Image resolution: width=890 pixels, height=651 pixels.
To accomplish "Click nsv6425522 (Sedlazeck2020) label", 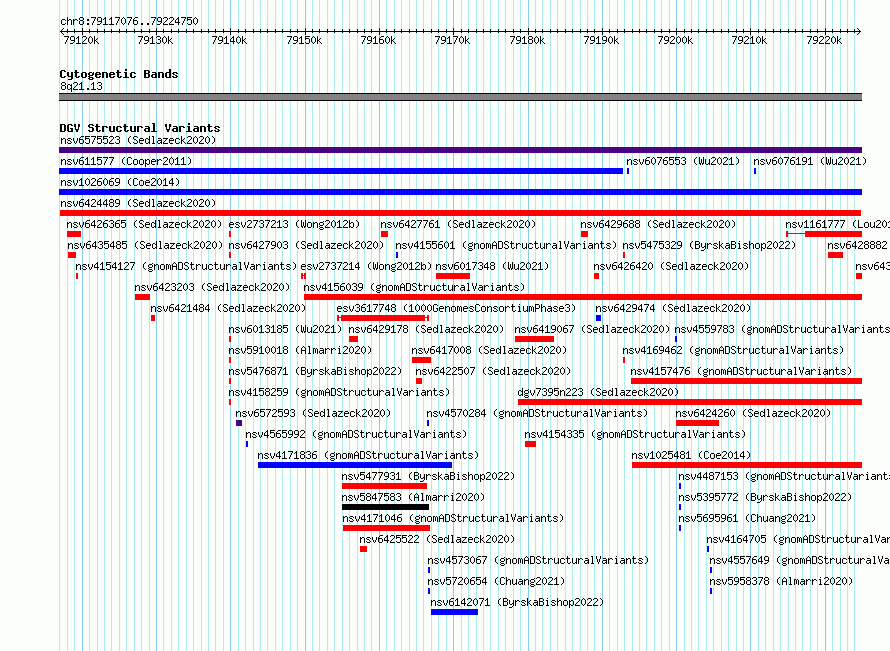I will click(x=437, y=539).
